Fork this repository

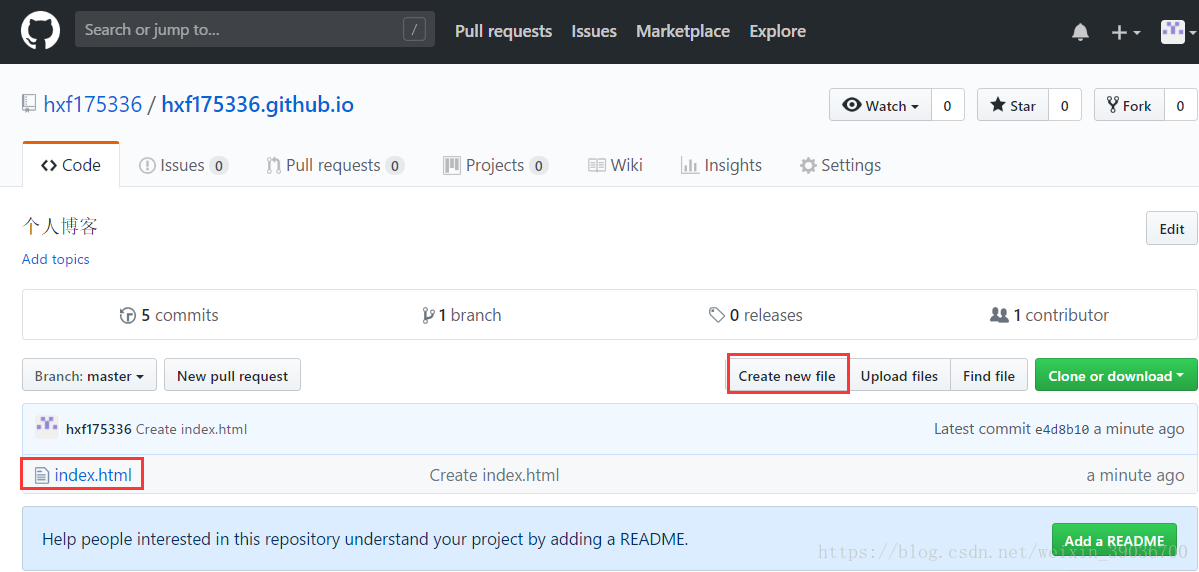(x=1129, y=106)
